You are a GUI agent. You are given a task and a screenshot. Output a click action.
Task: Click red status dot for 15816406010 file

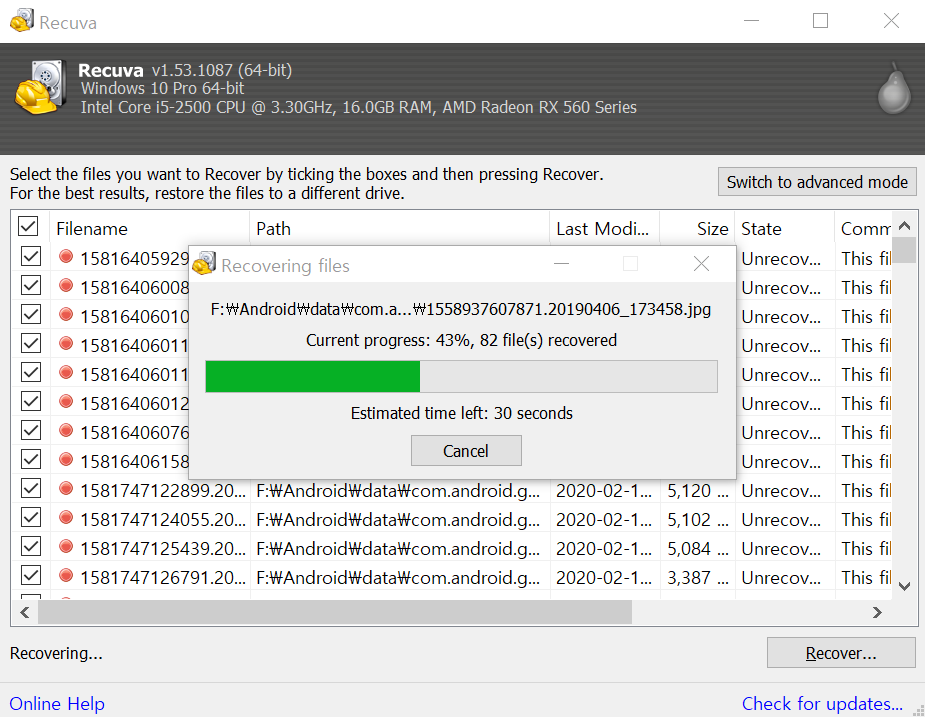[x=66, y=315]
